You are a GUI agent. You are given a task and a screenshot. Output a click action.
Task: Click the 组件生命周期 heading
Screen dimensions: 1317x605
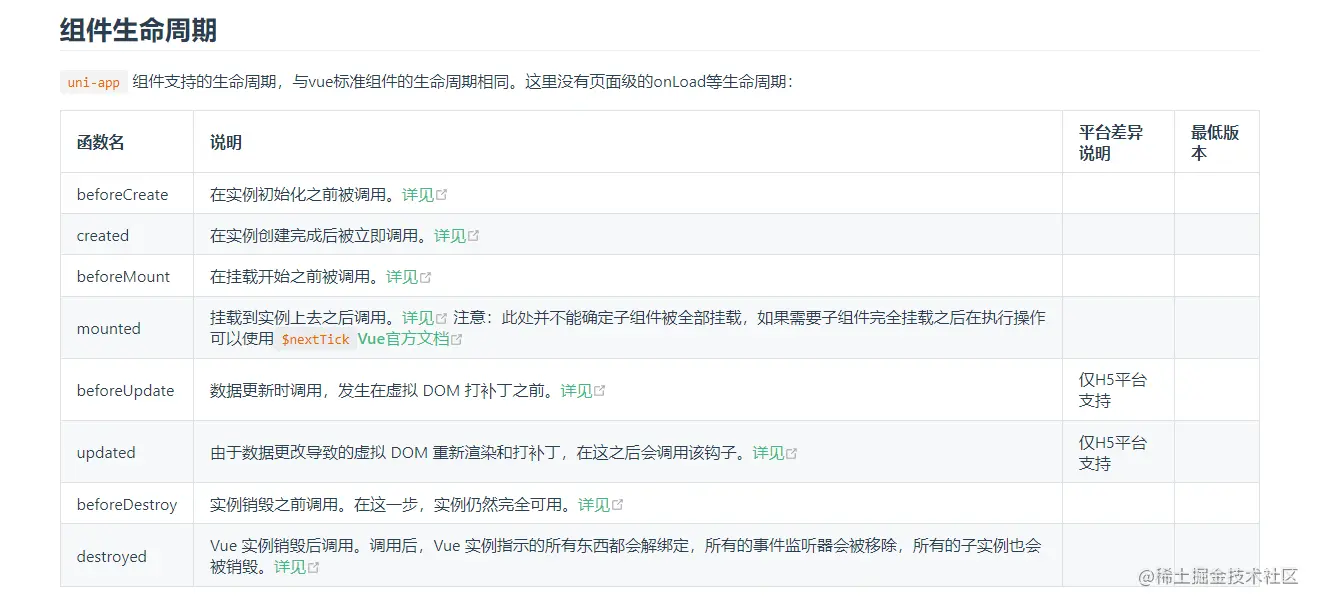138,29
